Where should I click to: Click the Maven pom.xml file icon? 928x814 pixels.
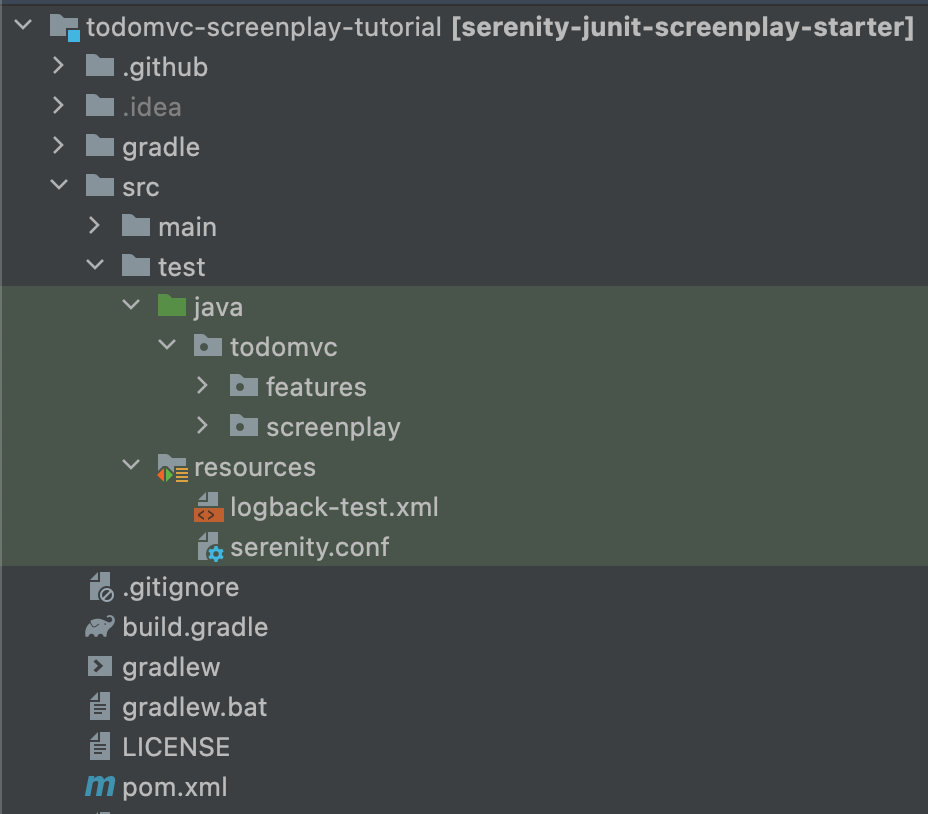(x=100, y=787)
